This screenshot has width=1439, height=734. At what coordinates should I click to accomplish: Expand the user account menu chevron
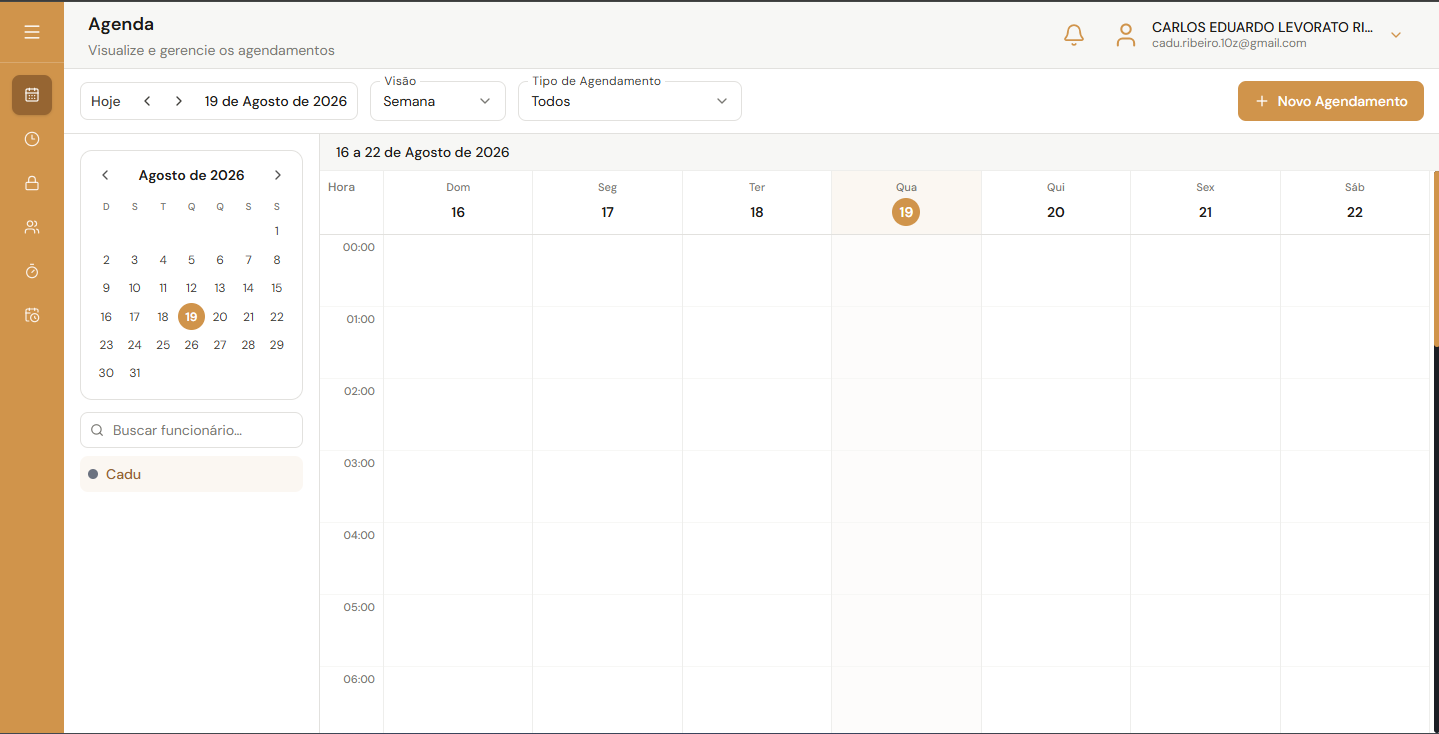(x=1396, y=35)
